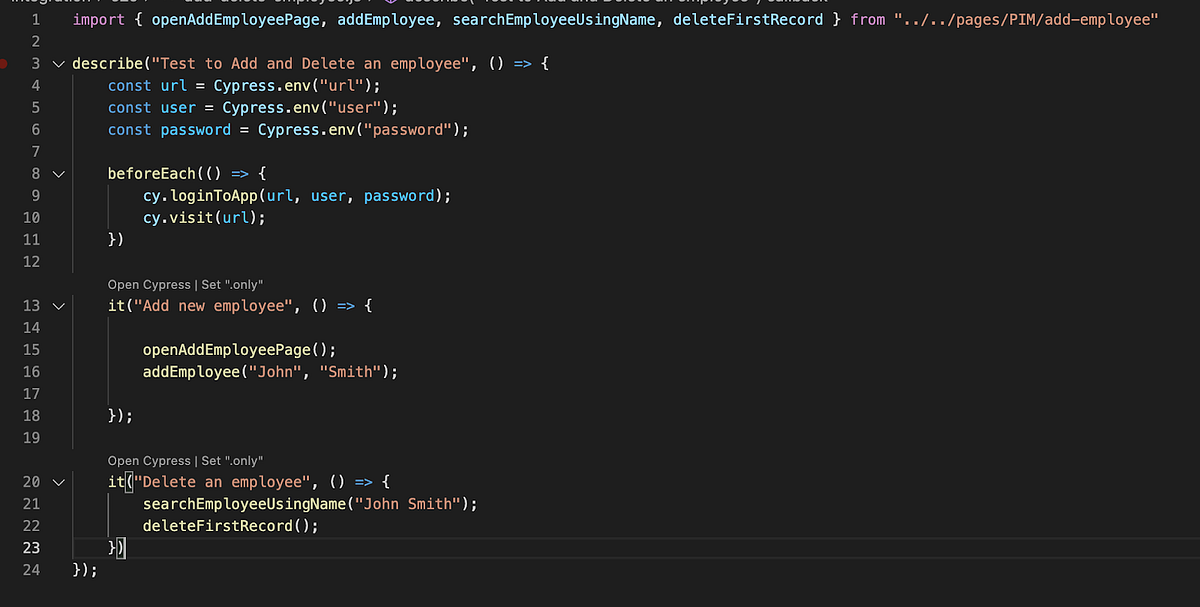Remove the red breakpoint on line 3
Image resolution: width=1200 pixels, height=607 pixels.
coord(4,63)
